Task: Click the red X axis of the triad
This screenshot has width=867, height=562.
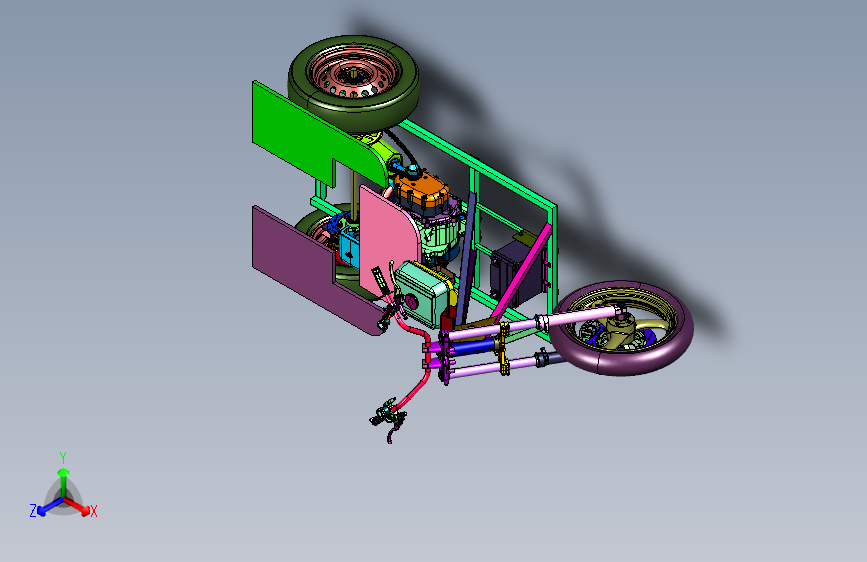Action: coord(77,506)
